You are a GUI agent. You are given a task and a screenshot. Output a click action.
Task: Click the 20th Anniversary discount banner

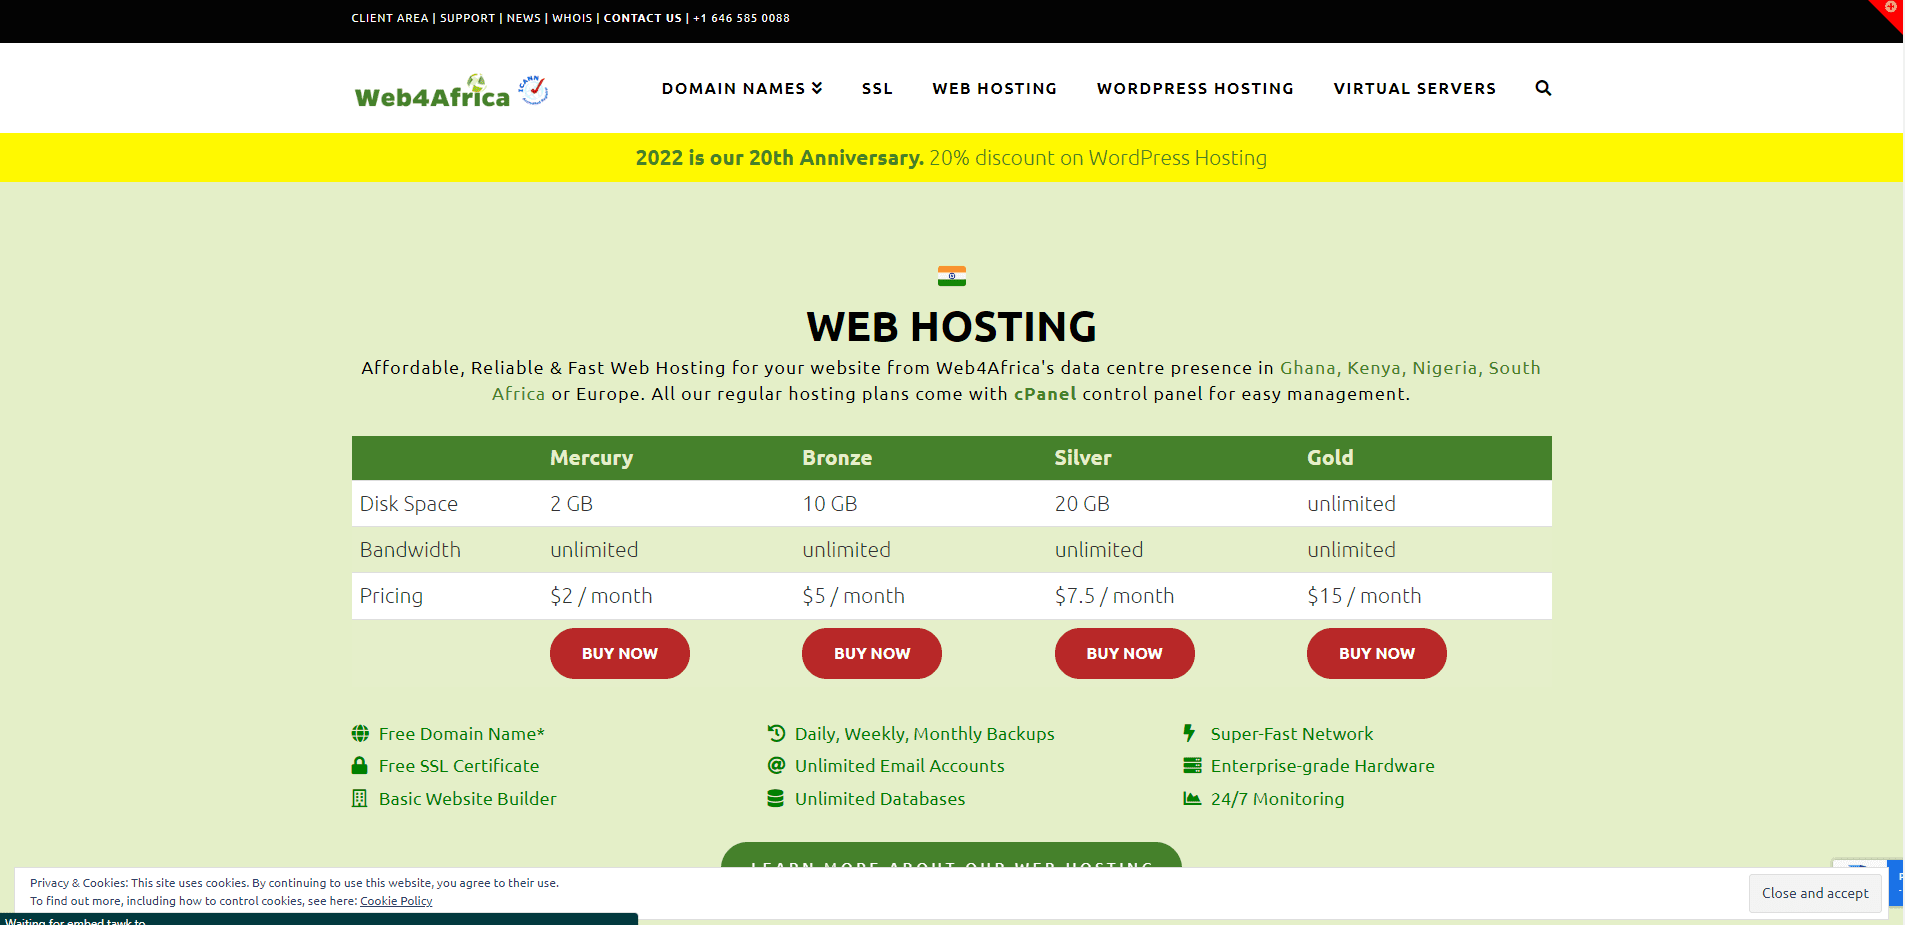(951, 158)
